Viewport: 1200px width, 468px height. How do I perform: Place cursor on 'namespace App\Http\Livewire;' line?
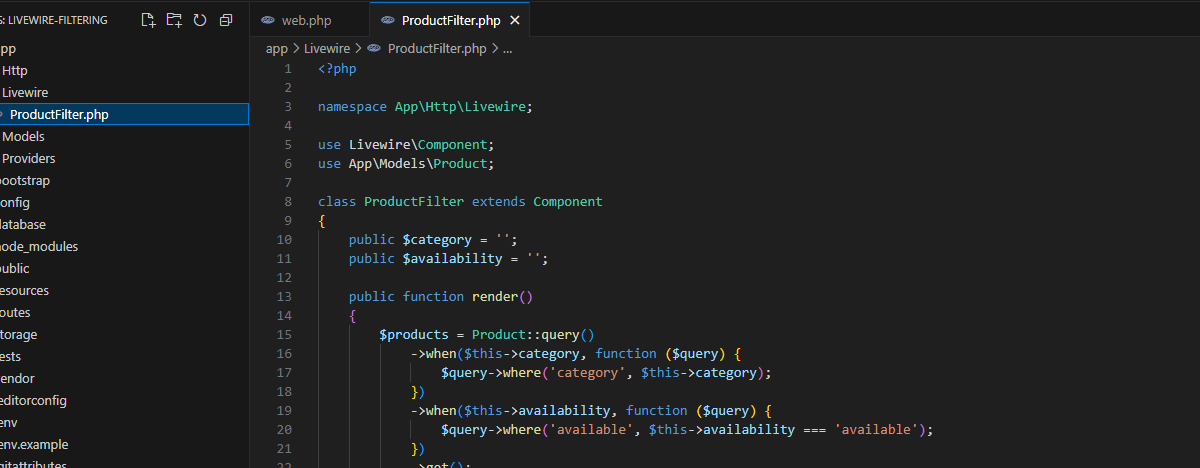click(x=426, y=106)
